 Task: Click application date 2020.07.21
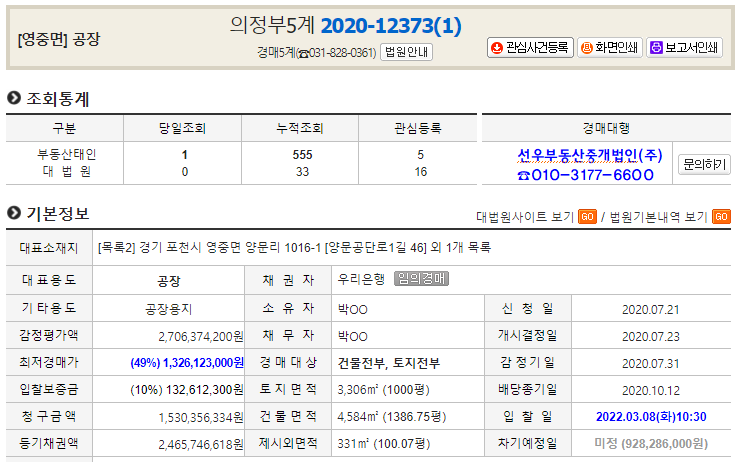click(650, 310)
